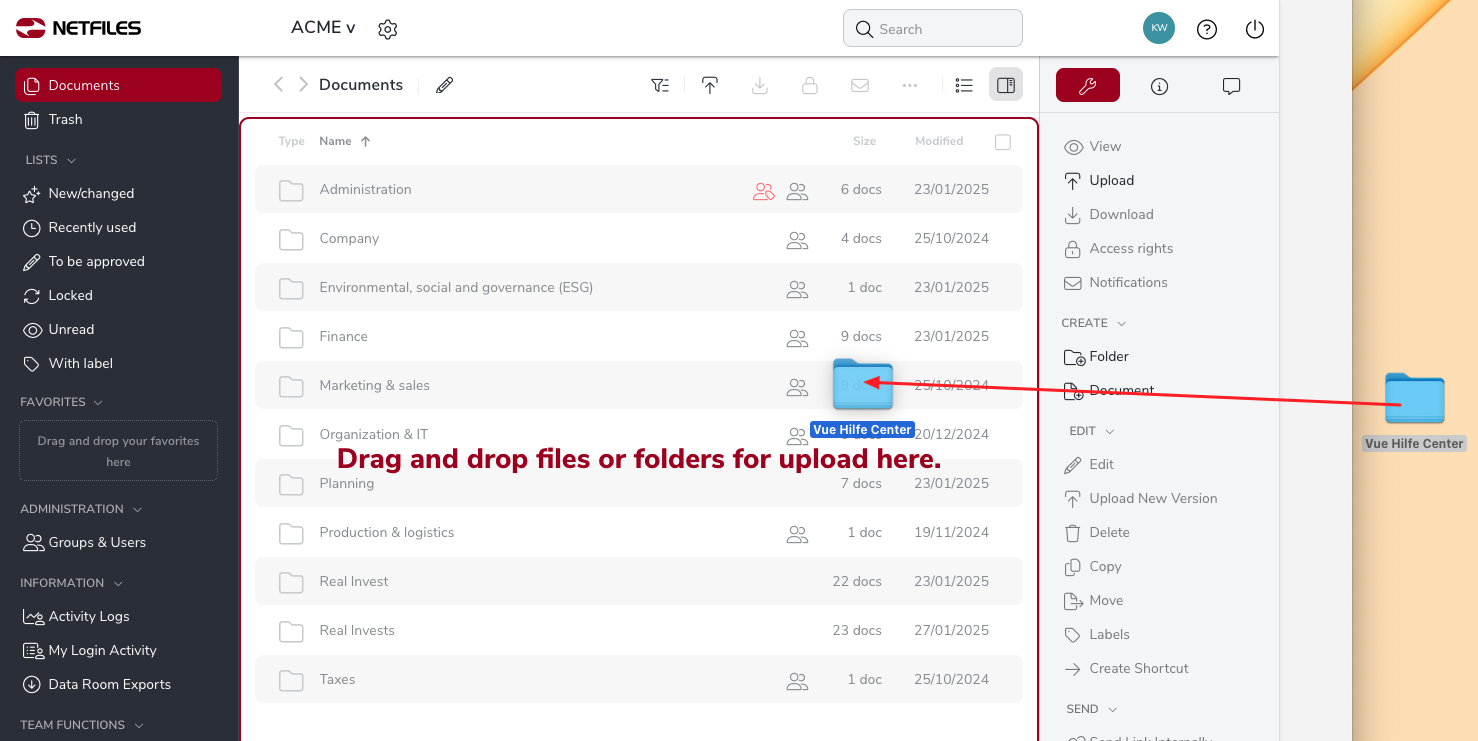1478x741 pixels.
Task: Sort by the Name column header
Action: [x=345, y=141]
